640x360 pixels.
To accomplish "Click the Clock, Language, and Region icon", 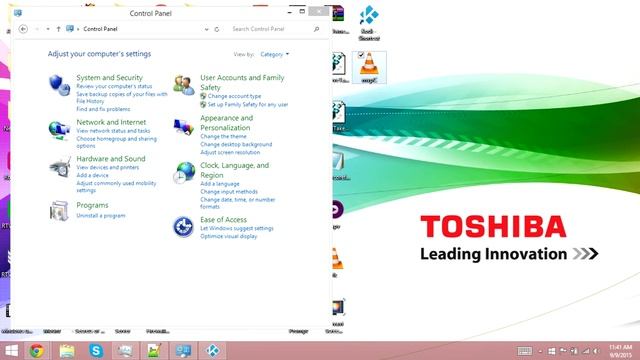I will (184, 173).
